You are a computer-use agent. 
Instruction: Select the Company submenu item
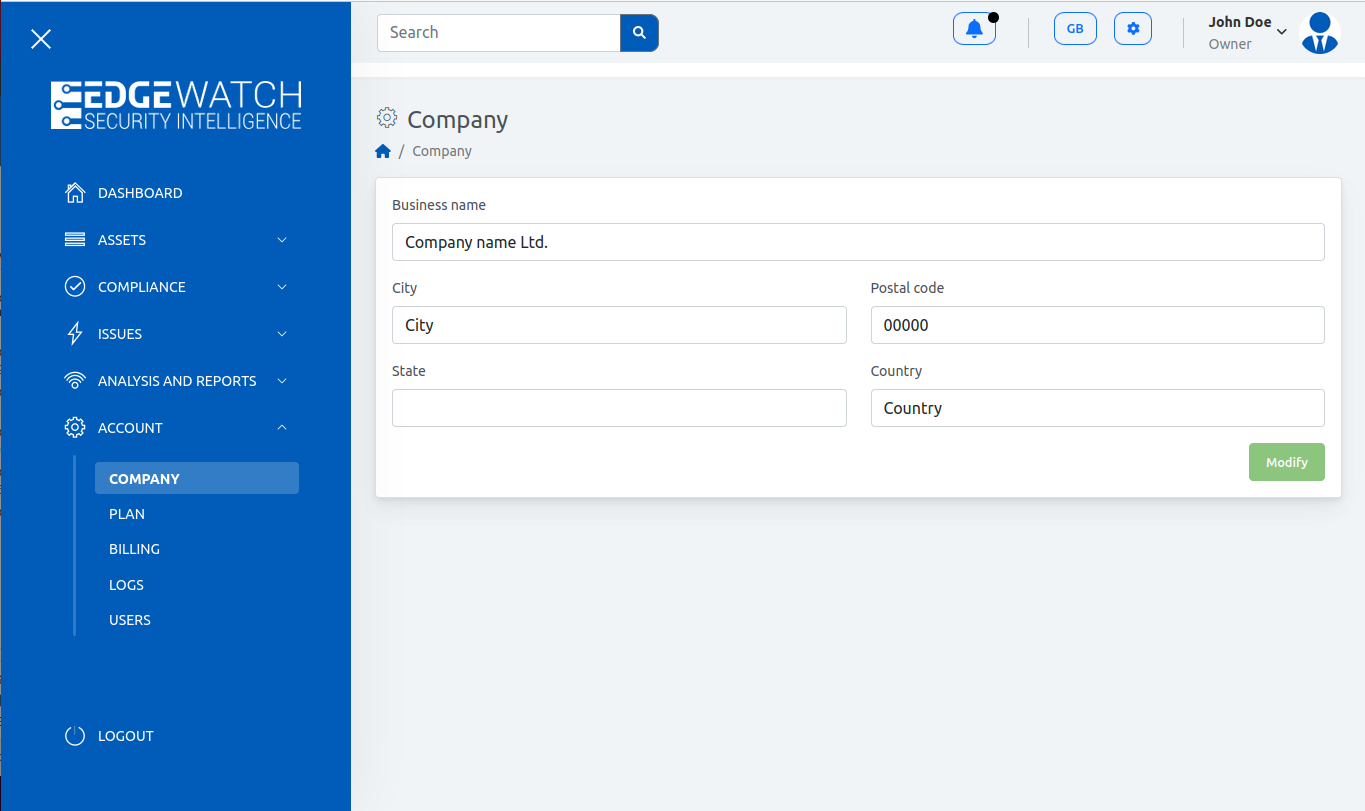tap(197, 478)
